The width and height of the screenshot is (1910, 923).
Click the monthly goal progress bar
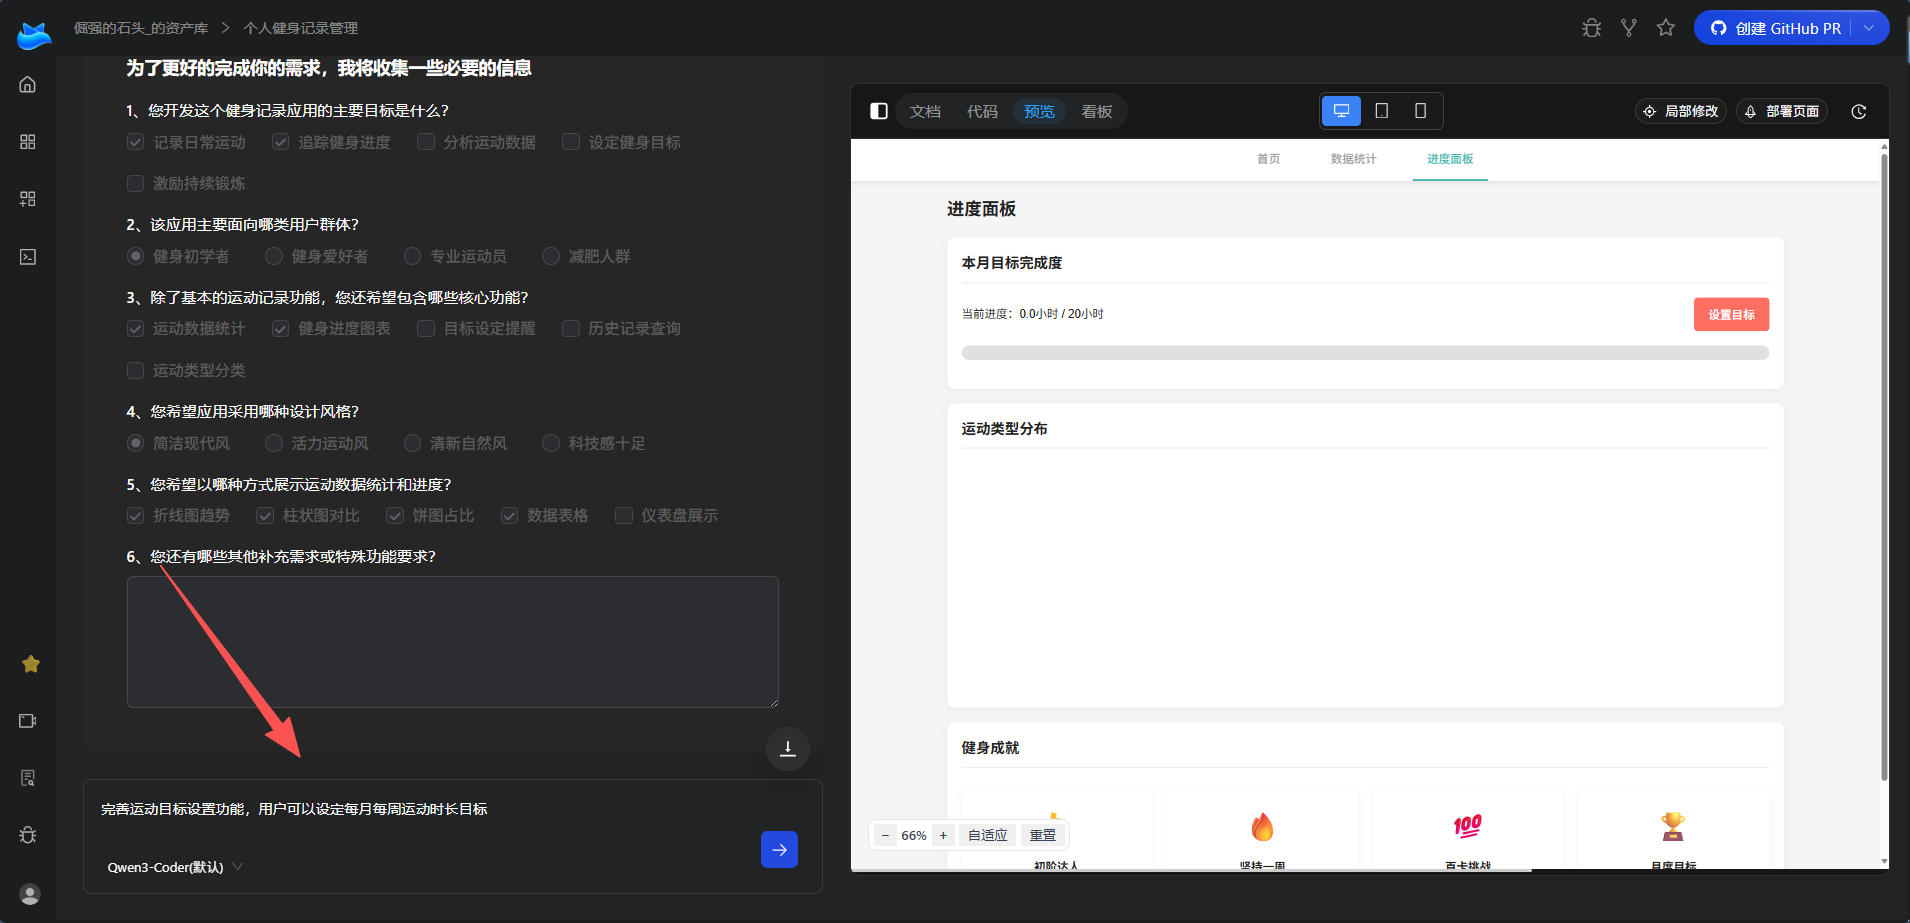[1365, 353]
